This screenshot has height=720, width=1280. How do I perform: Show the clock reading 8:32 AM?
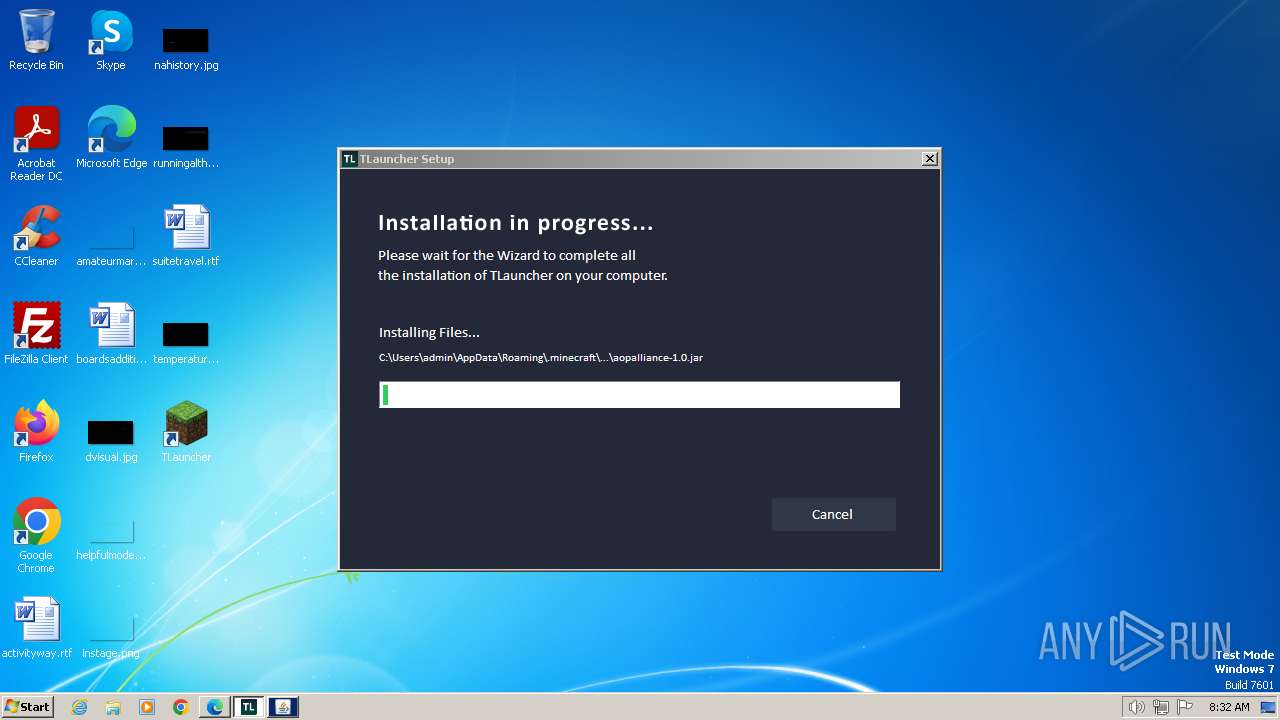[1229, 707]
